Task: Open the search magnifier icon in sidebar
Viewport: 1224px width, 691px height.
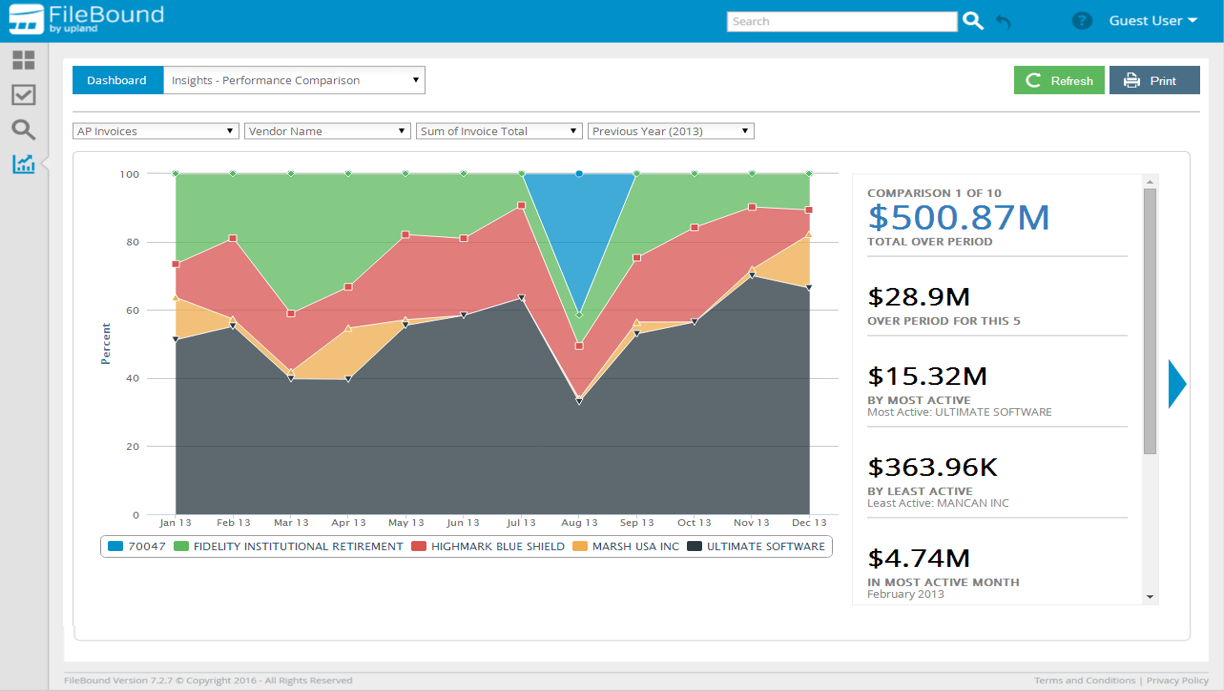Action: [x=23, y=130]
